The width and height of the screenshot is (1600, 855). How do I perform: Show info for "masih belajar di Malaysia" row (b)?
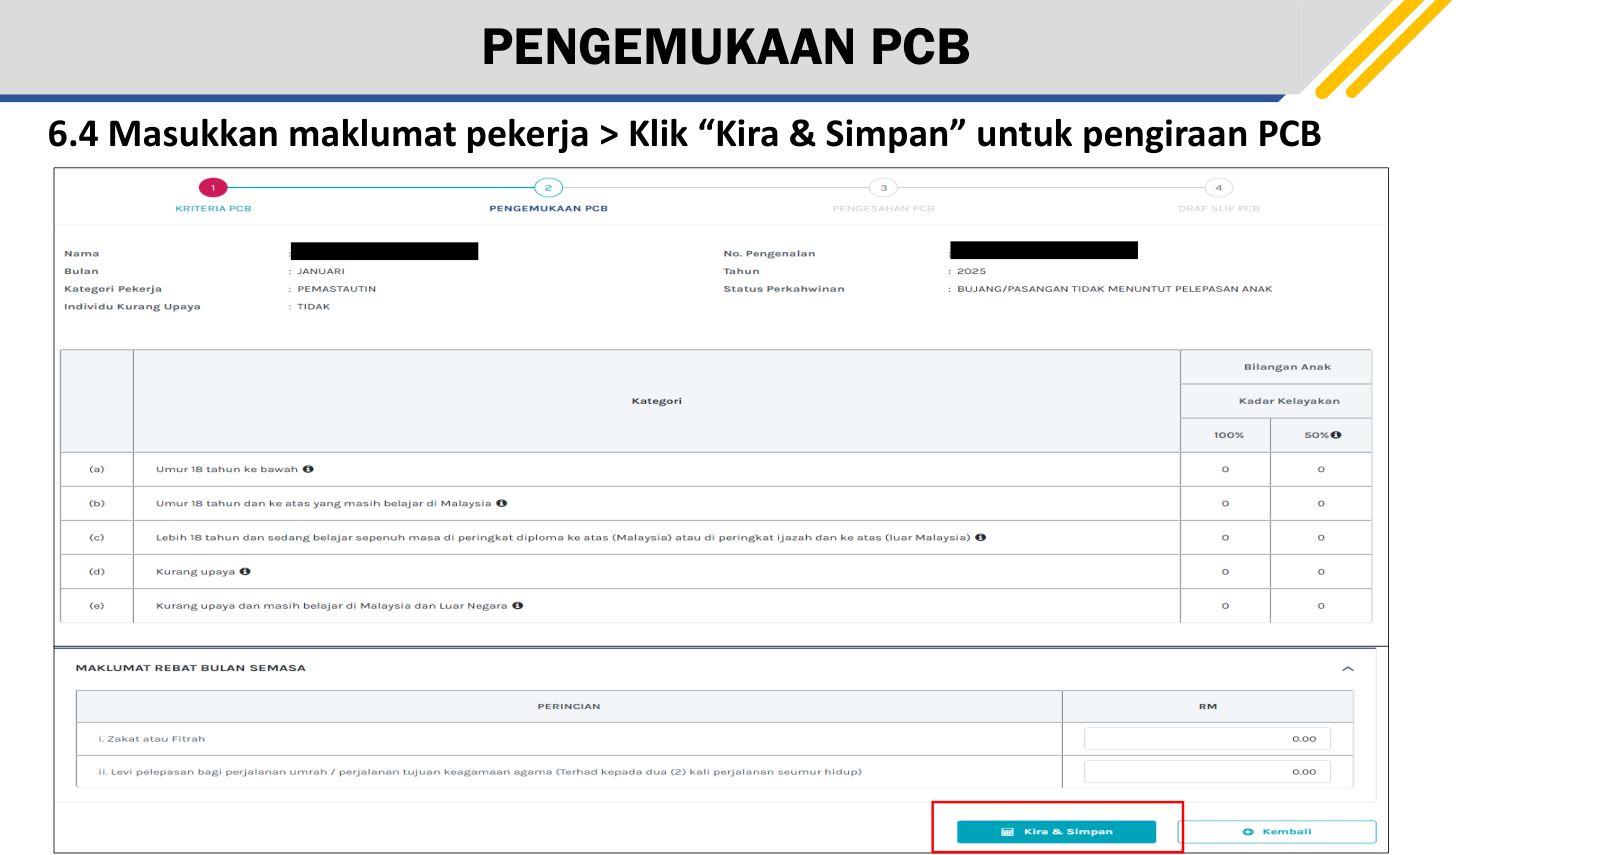(x=502, y=503)
